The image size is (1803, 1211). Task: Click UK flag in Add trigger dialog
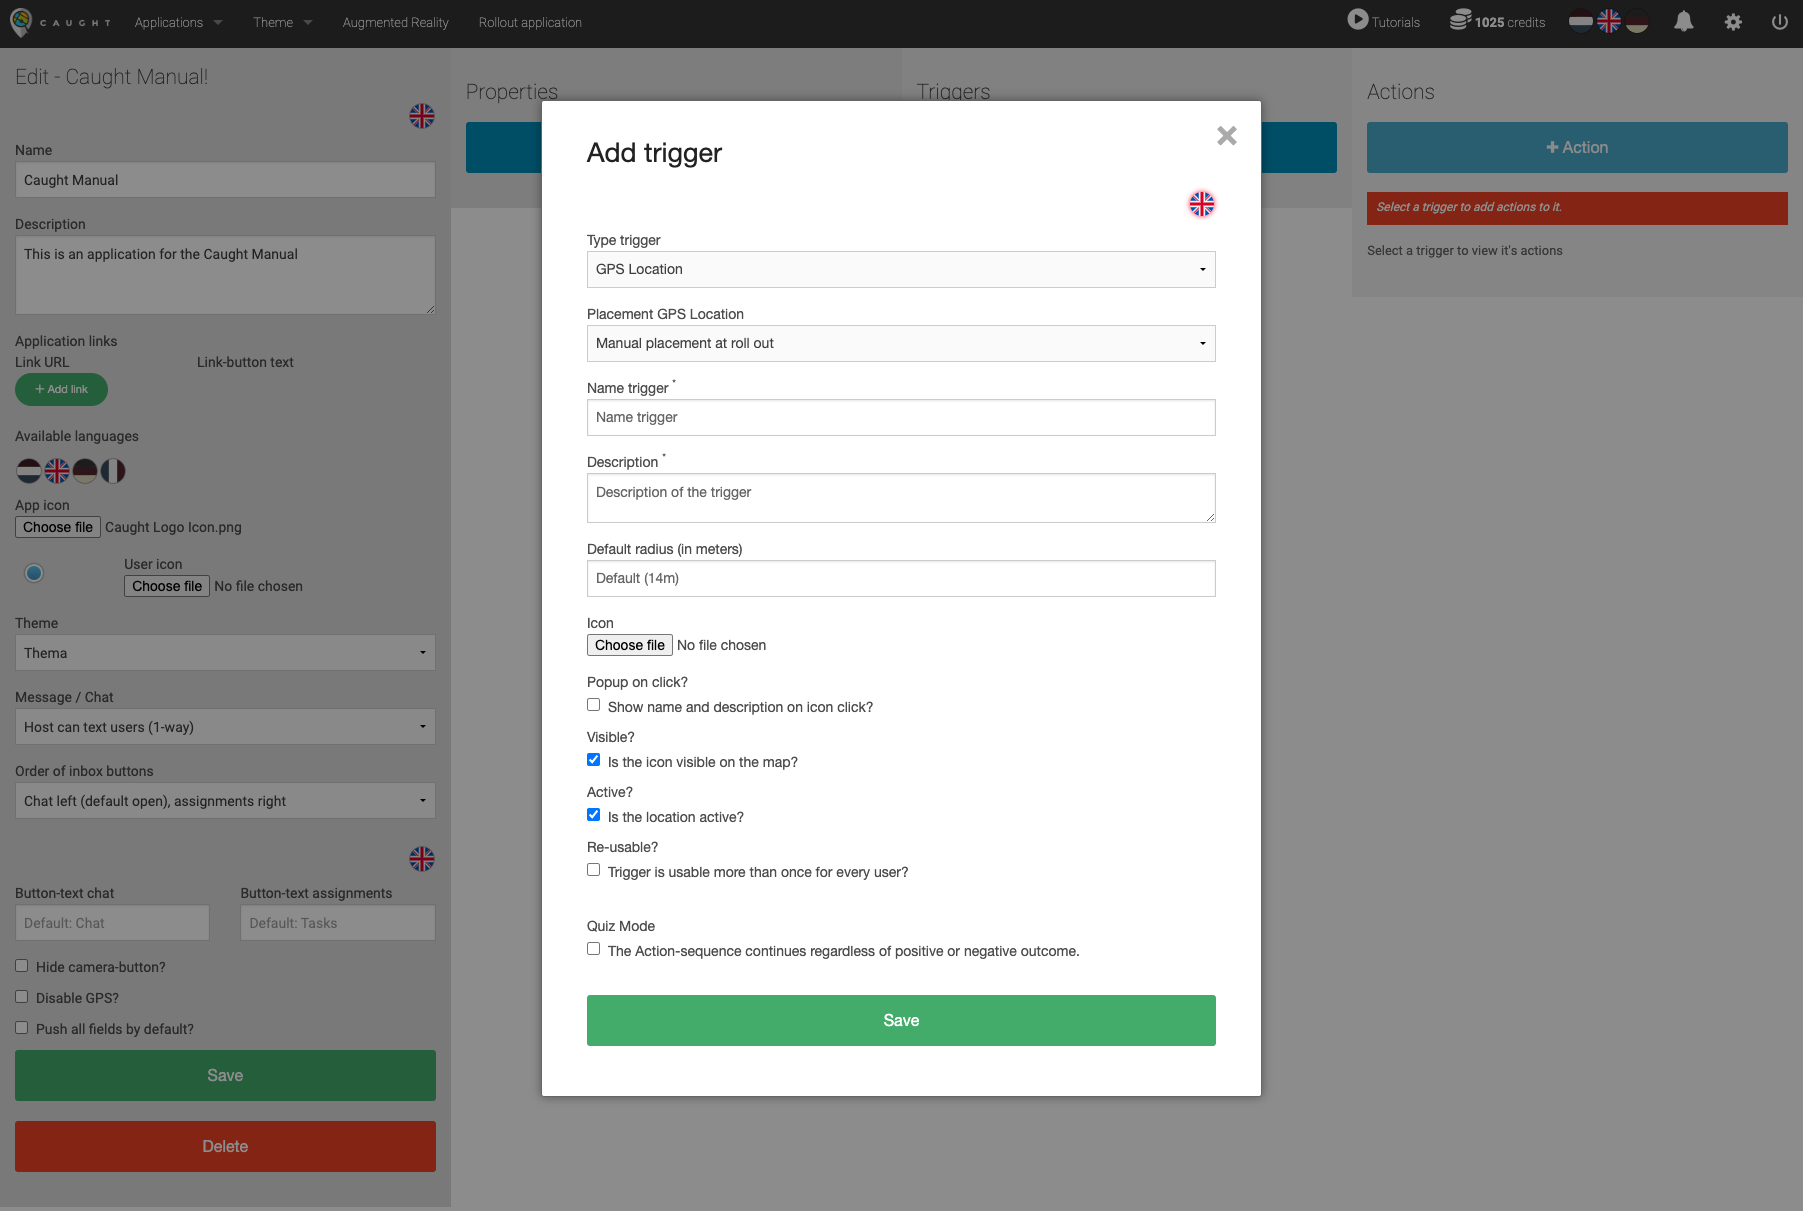[x=1201, y=204]
